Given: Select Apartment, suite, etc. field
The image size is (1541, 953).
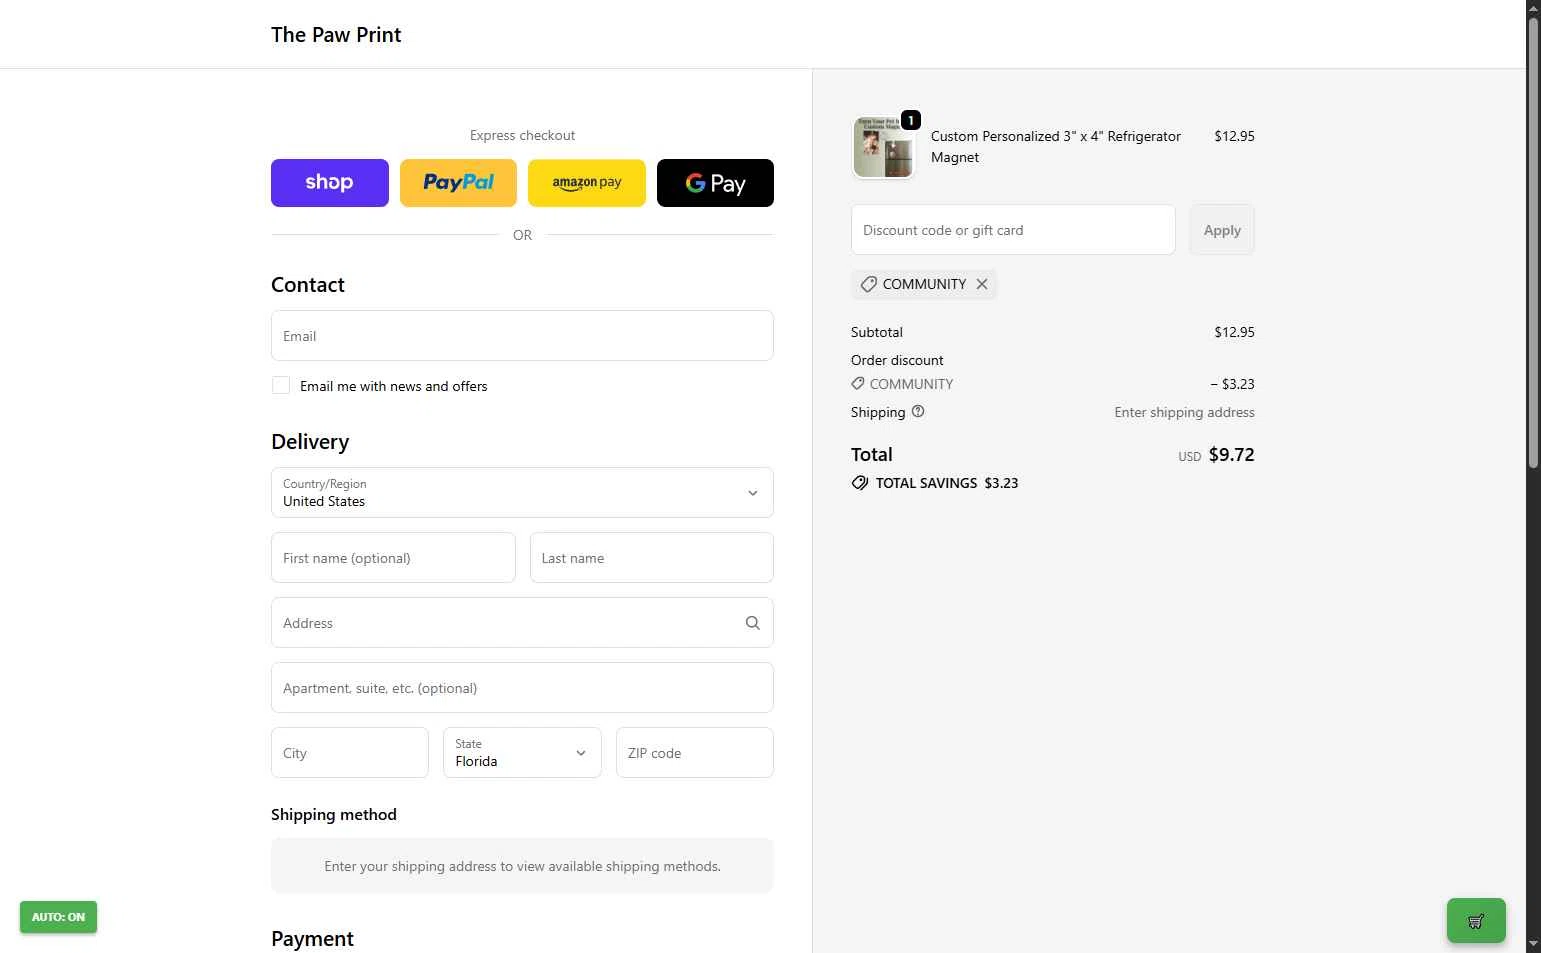Looking at the screenshot, I should click(x=522, y=688).
